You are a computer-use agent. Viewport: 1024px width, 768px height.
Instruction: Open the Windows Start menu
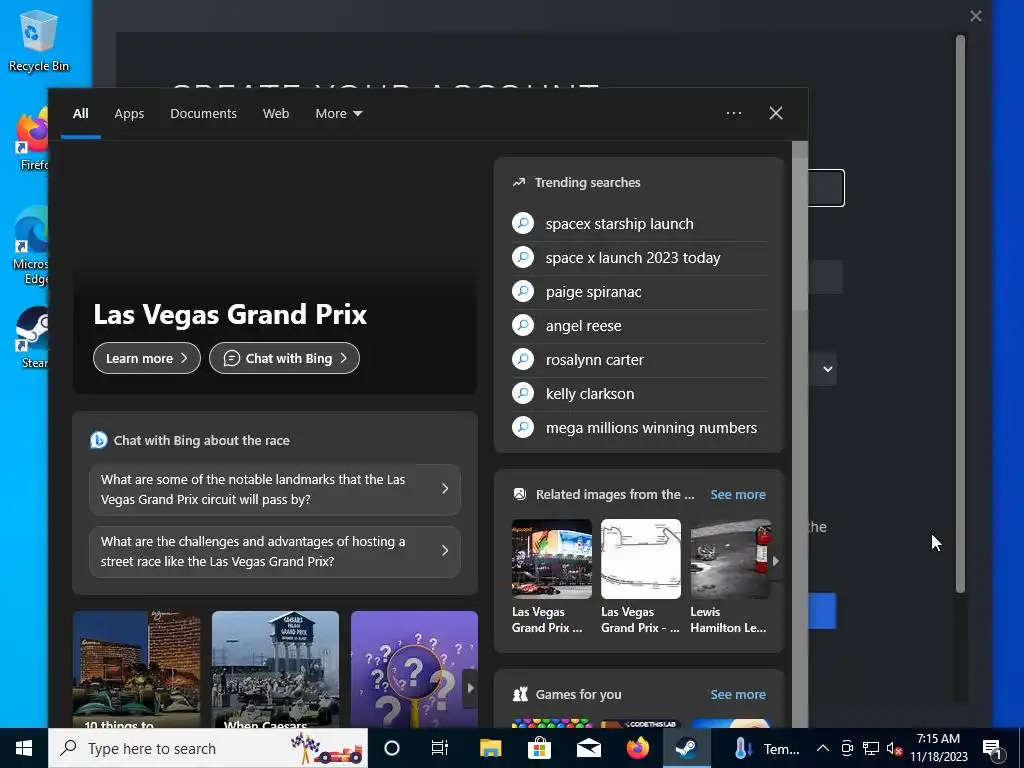coord(24,748)
